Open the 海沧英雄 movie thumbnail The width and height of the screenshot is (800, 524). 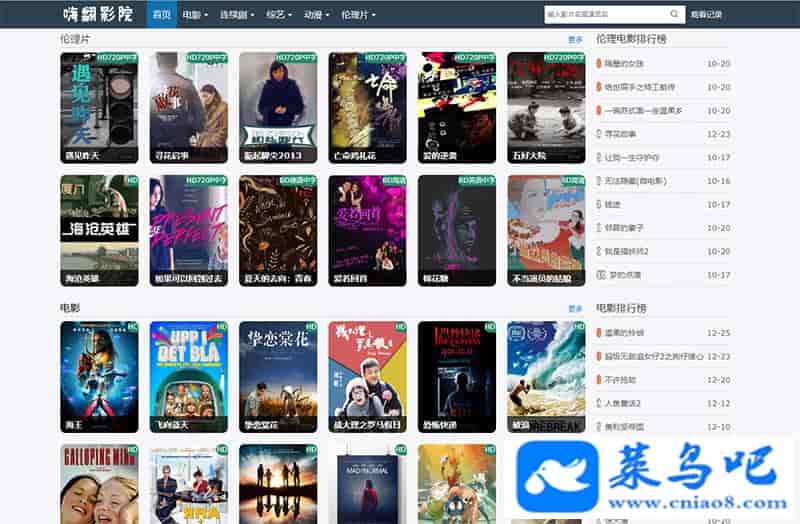[x=99, y=230]
